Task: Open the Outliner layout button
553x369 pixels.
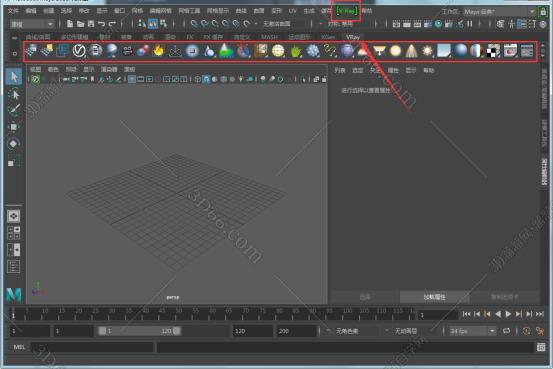Action: pos(14,267)
